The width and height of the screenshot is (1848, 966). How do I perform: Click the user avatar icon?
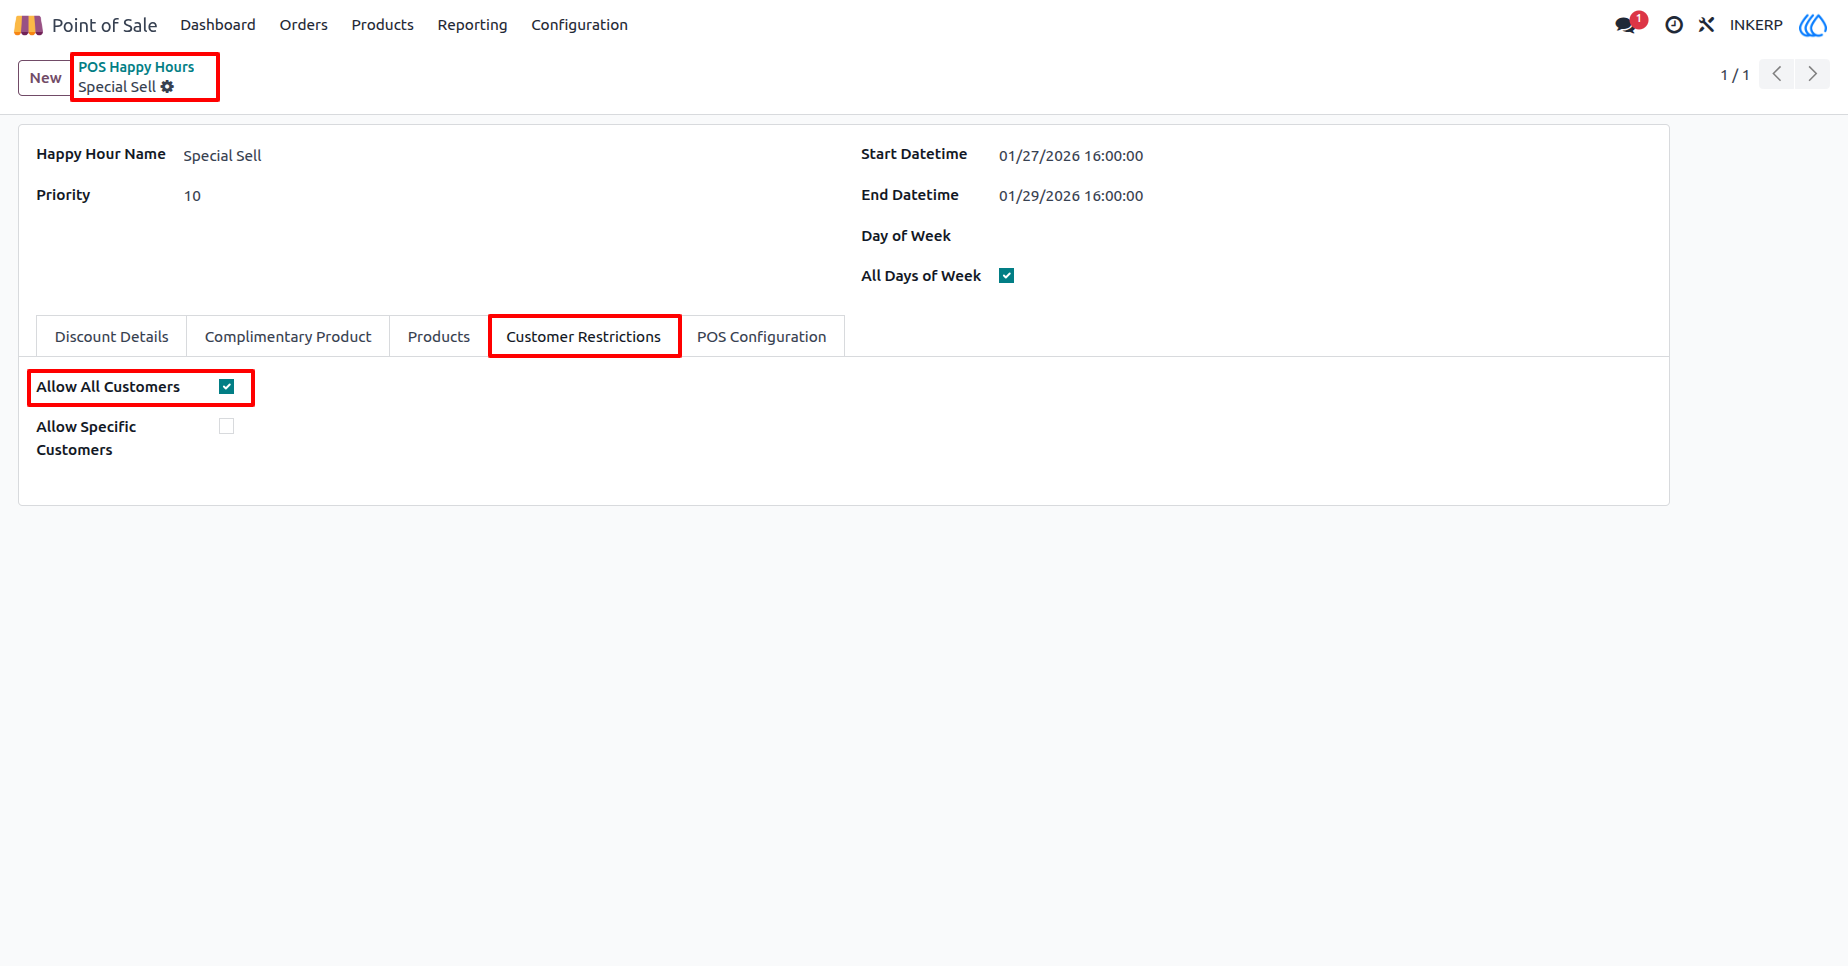pos(1813,25)
